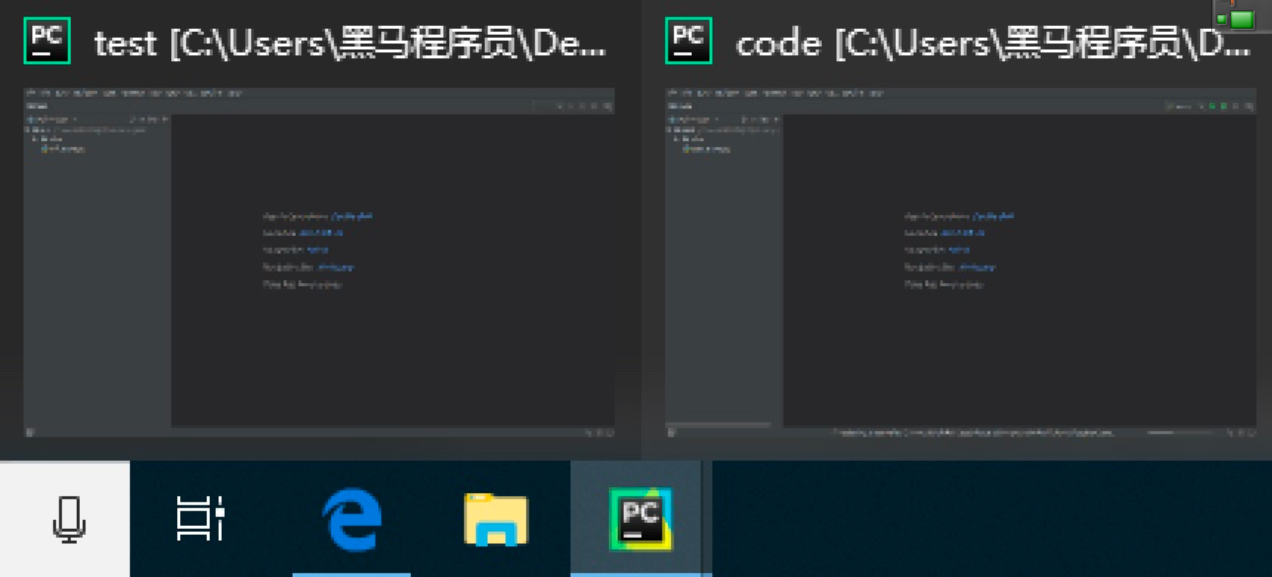
Task: Select the PyCharm icon on the taskbar
Action: point(640,518)
